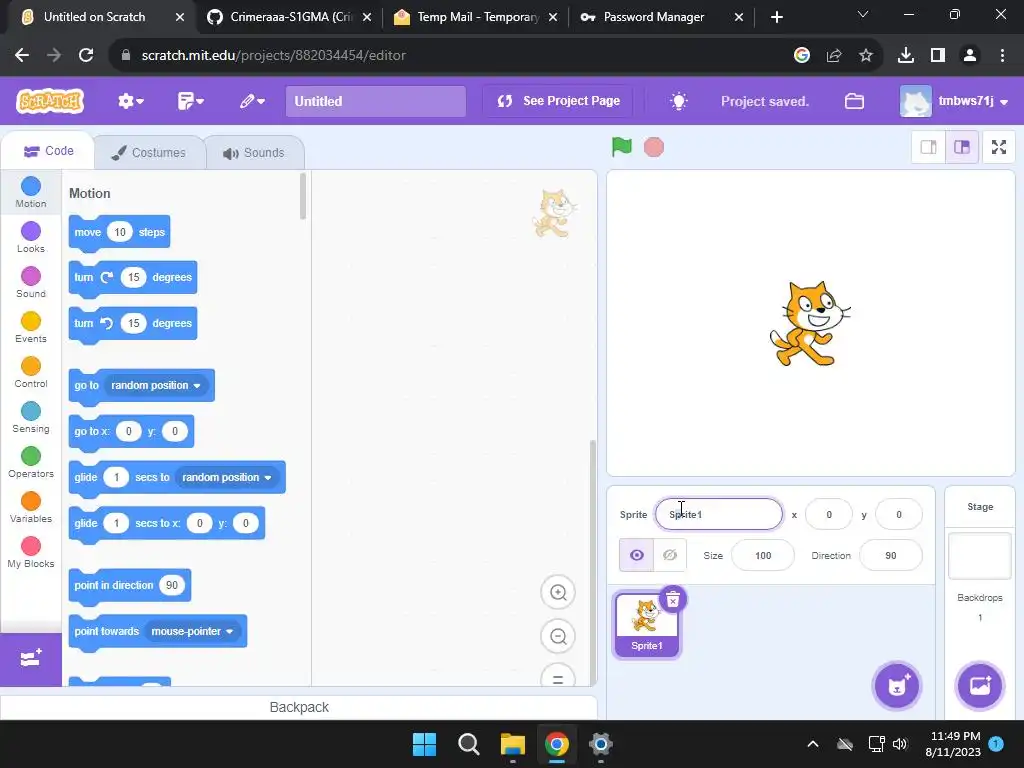1024x768 pixels.
Task: Open the File menu icon
Action: point(191,101)
